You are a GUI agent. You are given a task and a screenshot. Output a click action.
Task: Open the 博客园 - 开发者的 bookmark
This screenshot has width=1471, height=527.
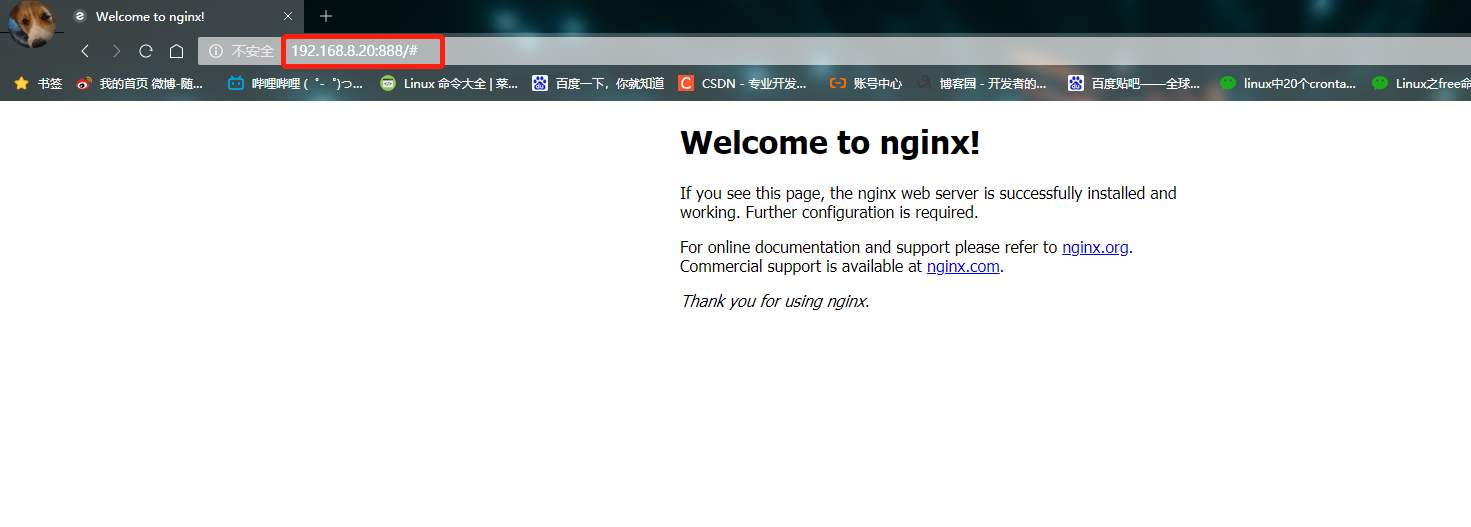pyautogui.click(x=982, y=84)
